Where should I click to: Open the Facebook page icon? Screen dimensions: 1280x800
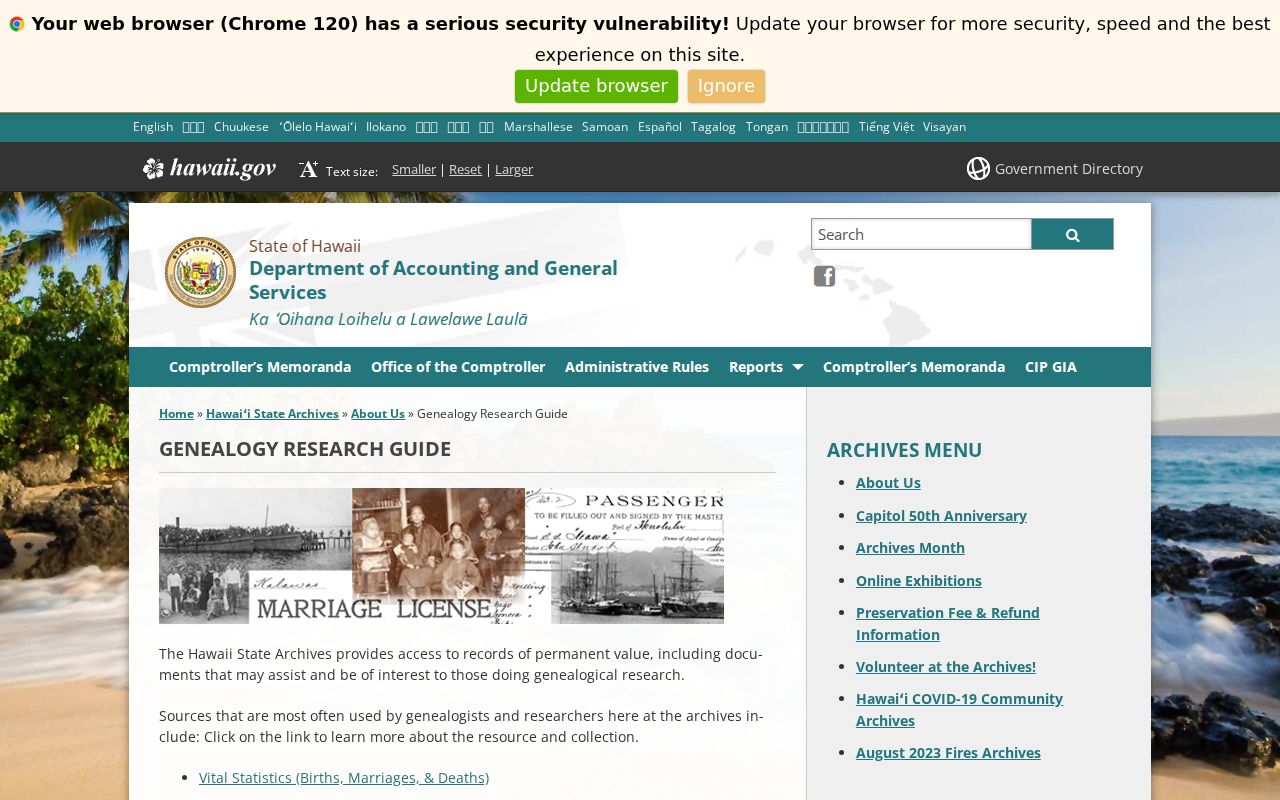pyautogui.click(x=824, y=276)
